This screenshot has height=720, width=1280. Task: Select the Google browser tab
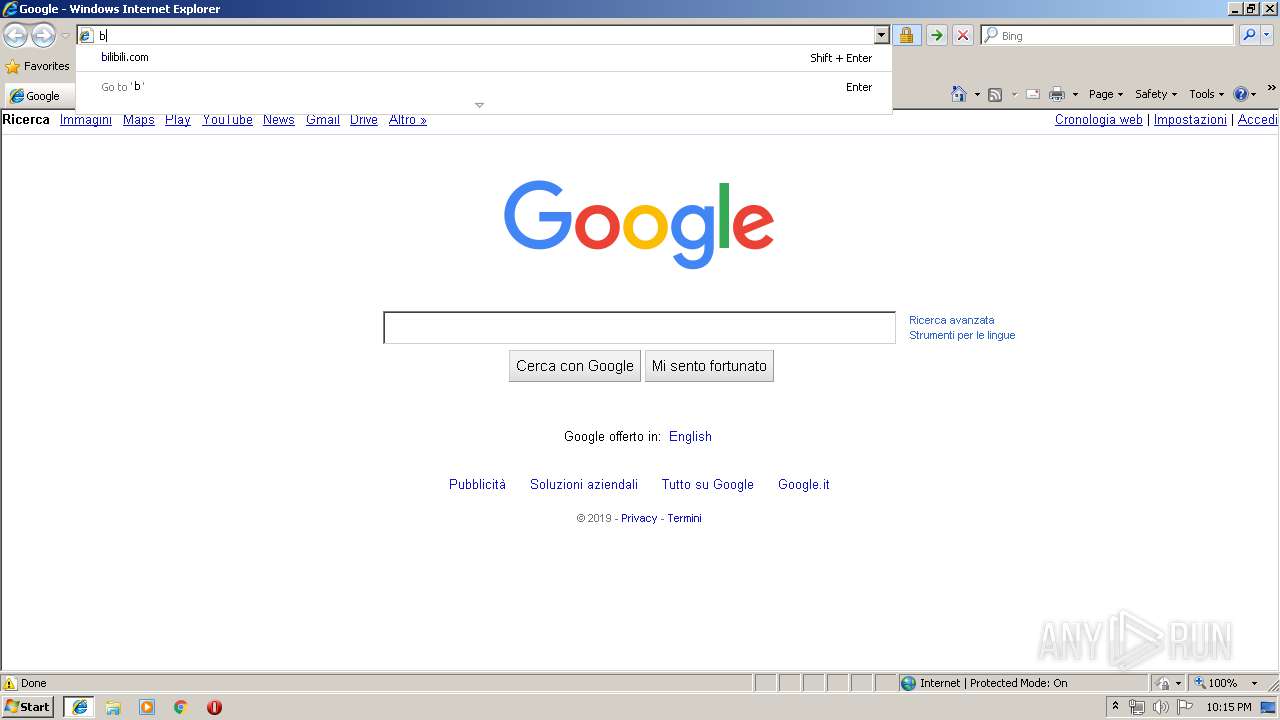coord(38,96)
